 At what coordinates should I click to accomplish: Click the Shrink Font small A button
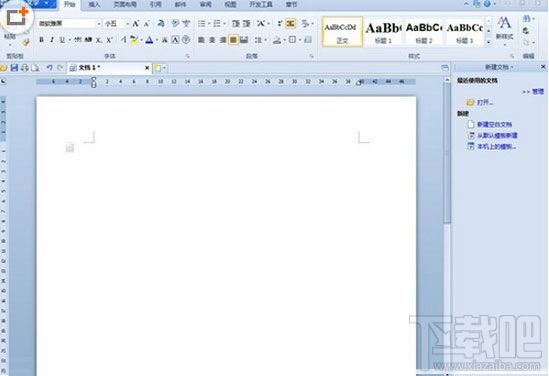(x=147, y=23)
